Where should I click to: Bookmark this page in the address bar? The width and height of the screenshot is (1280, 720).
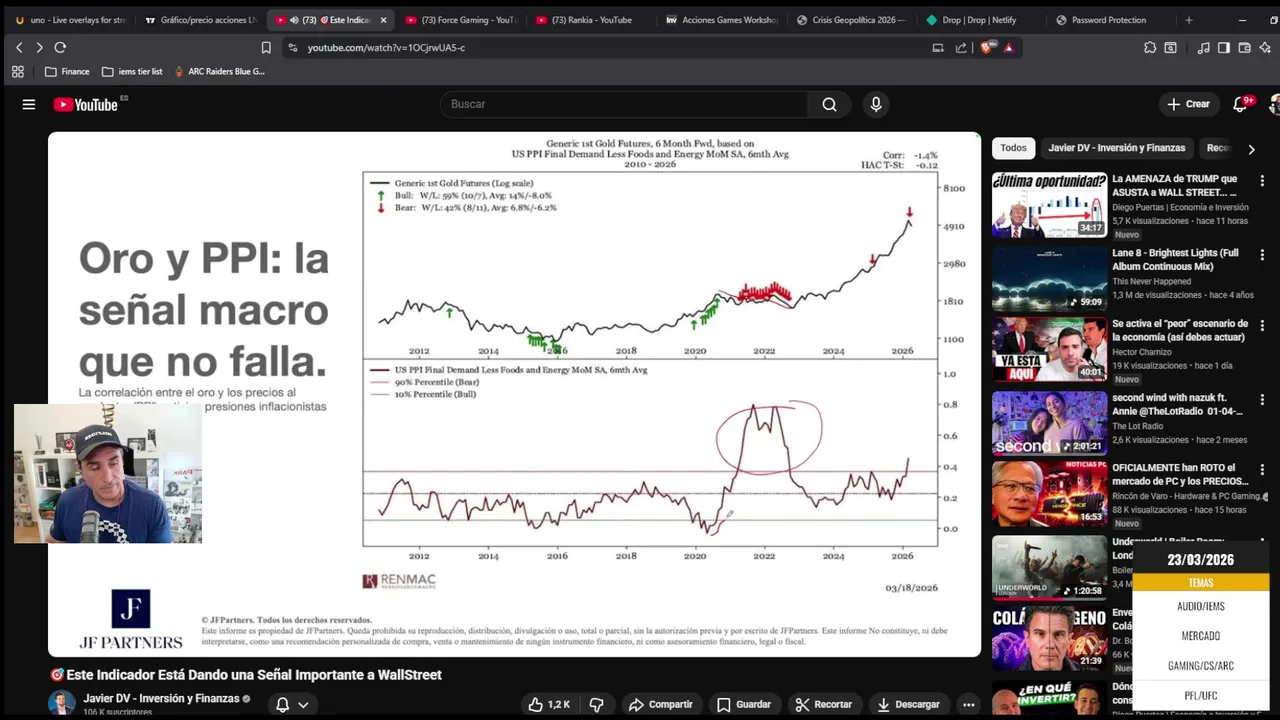tap(266, 47)
